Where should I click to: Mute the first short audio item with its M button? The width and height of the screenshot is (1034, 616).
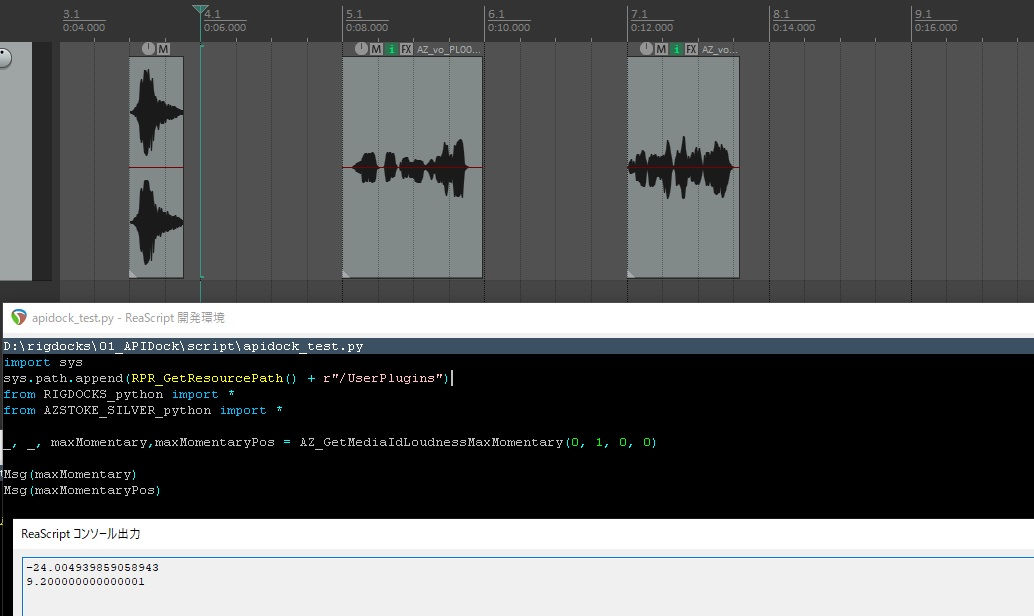164,49
